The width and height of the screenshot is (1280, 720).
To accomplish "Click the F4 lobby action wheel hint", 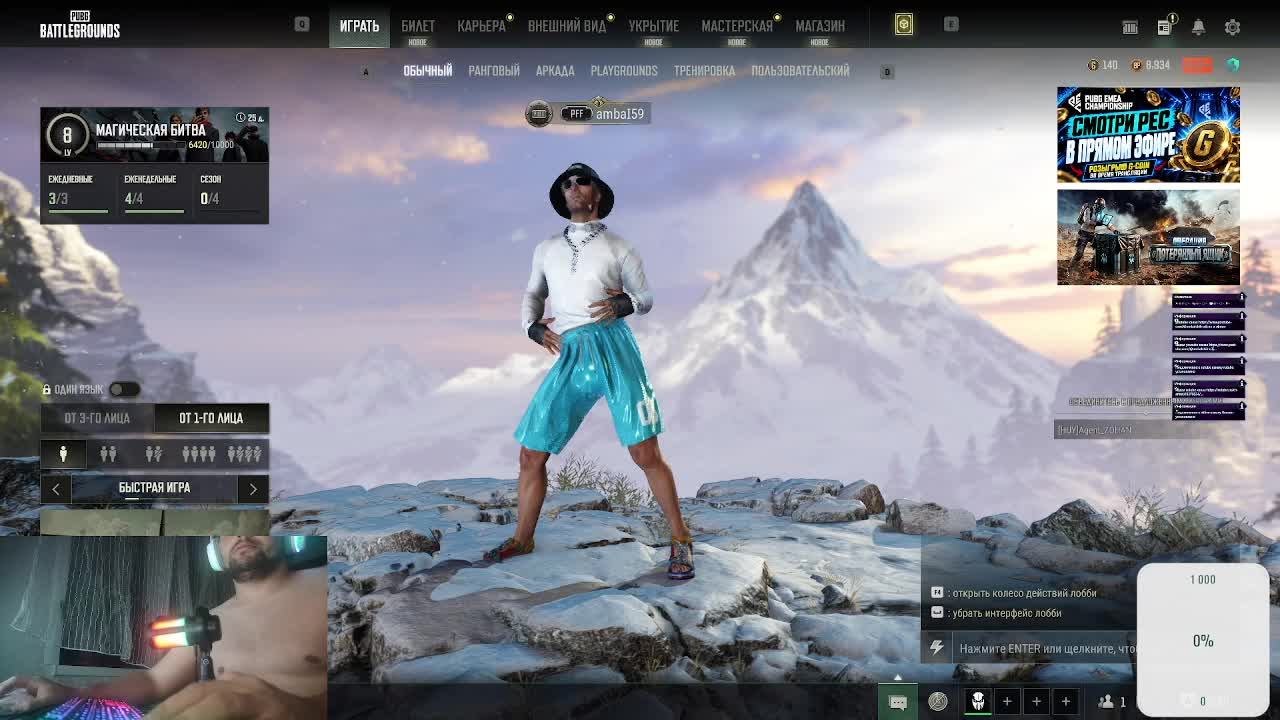I will coord(1014,593).
